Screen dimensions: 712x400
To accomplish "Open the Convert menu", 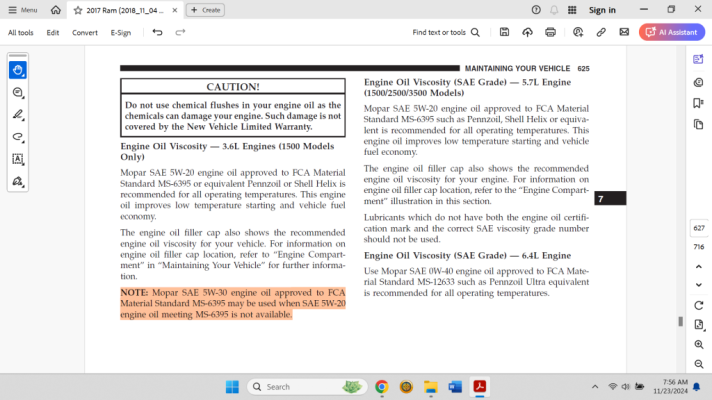I will 84,32.
